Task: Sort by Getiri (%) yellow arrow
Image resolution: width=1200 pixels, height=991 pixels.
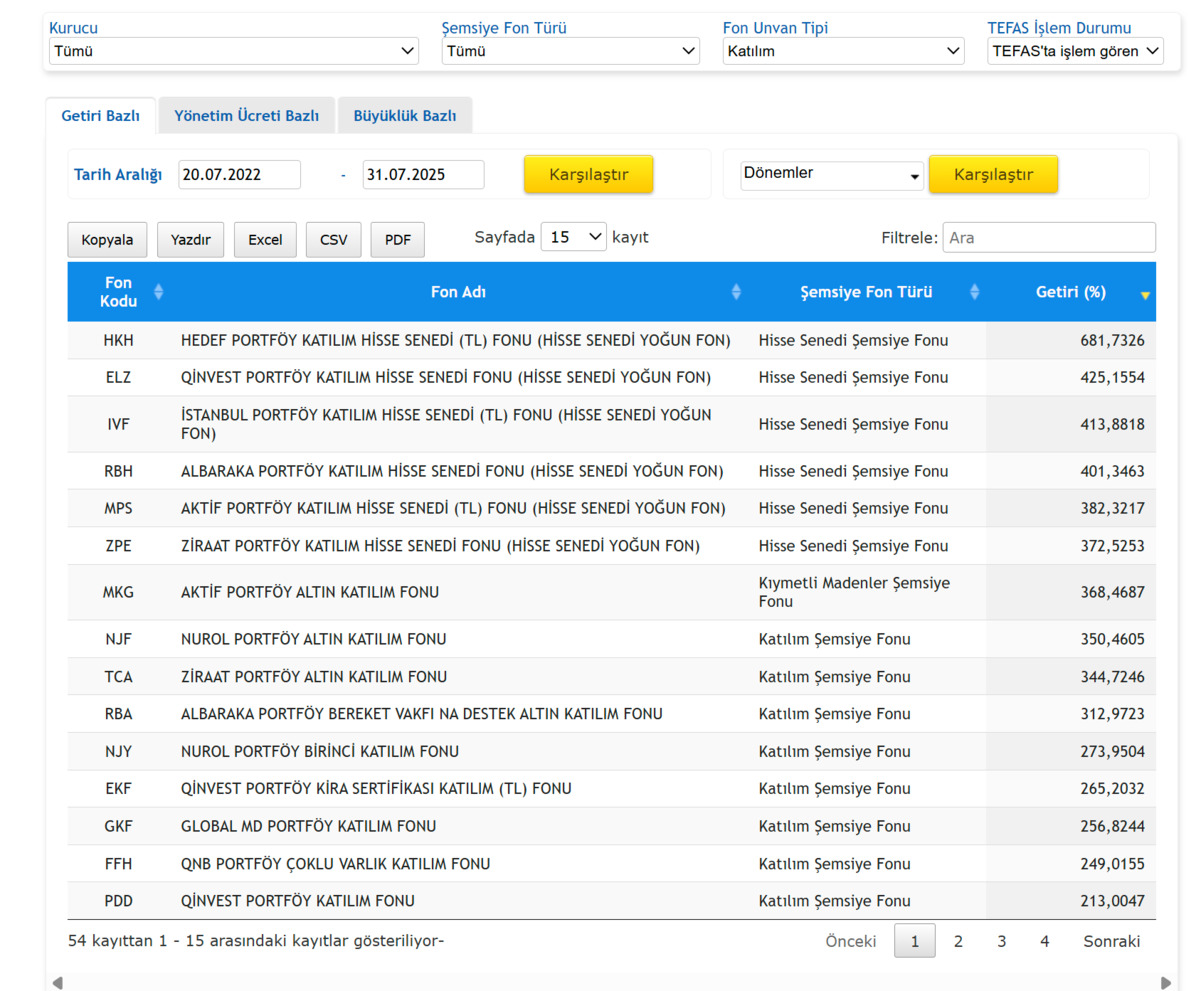Action: 1145,295
